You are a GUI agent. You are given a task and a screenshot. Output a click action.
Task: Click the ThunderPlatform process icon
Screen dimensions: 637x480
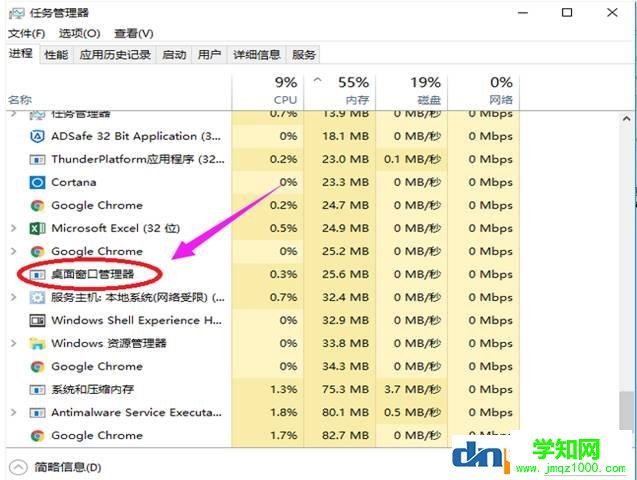coord(37,160)
